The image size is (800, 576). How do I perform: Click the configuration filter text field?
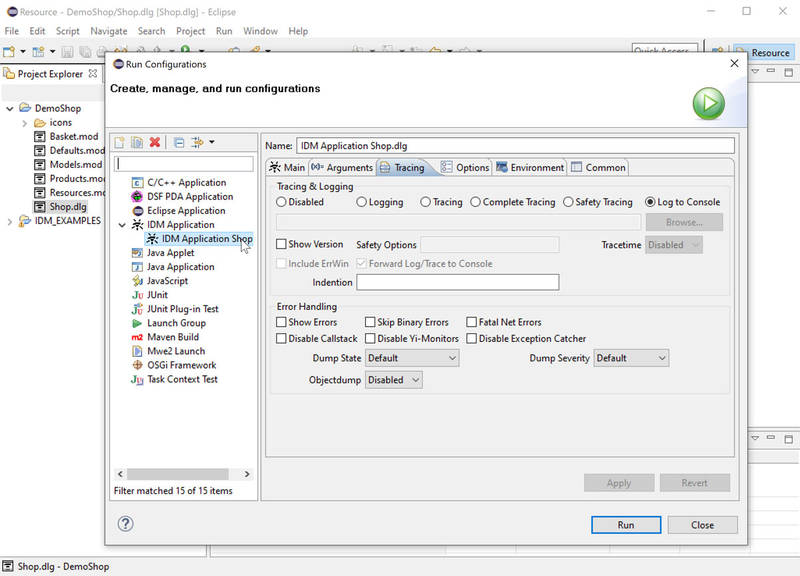tap(184, 164)
